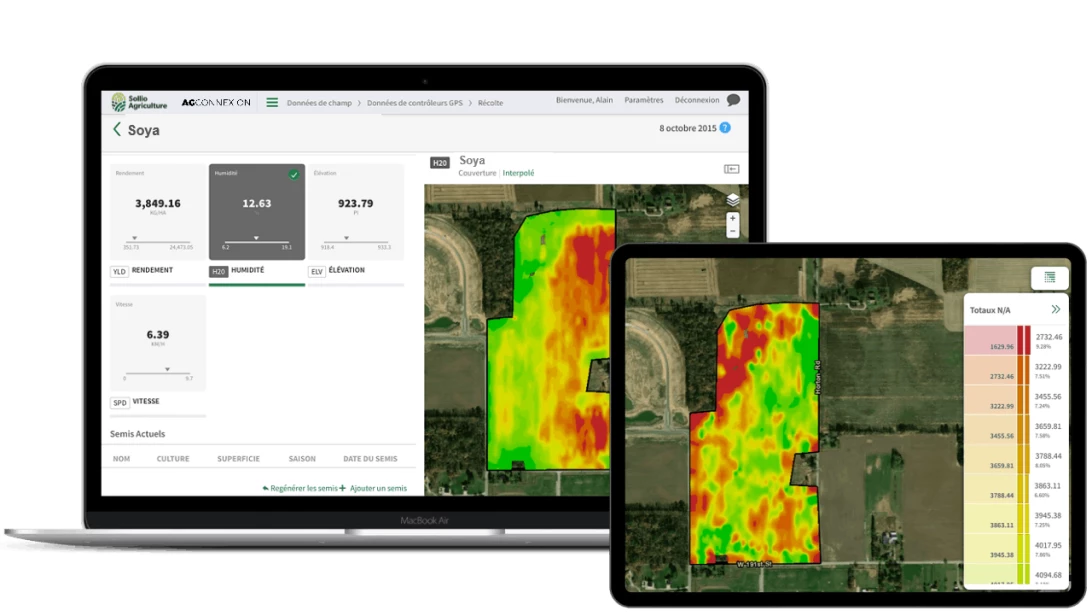Select the VITESSE tab label
Image resolution: width=1092 pixels, height=612 pixels.
coord(146,401)
